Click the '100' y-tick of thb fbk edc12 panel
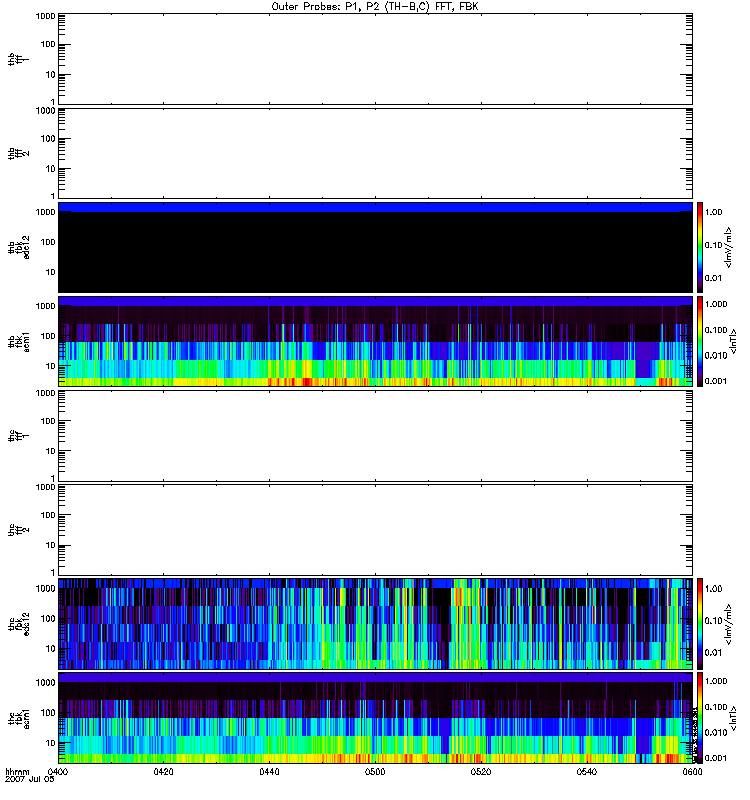The width and height of the screenshot is (750, 800). point(48,242)
